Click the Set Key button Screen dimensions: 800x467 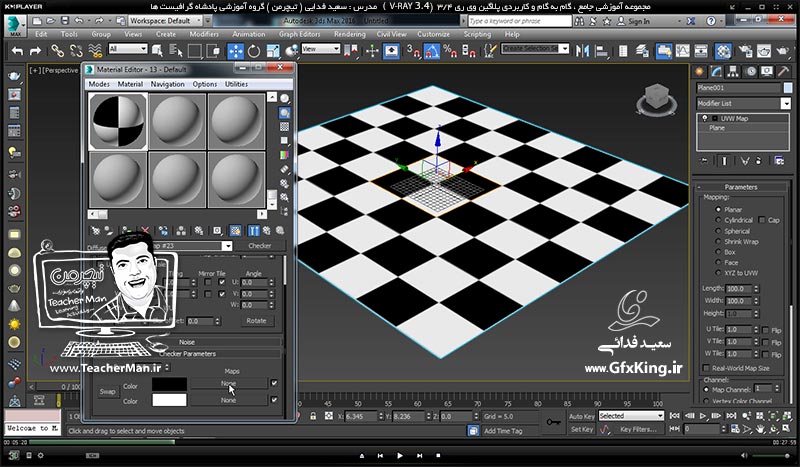[582, 430]
